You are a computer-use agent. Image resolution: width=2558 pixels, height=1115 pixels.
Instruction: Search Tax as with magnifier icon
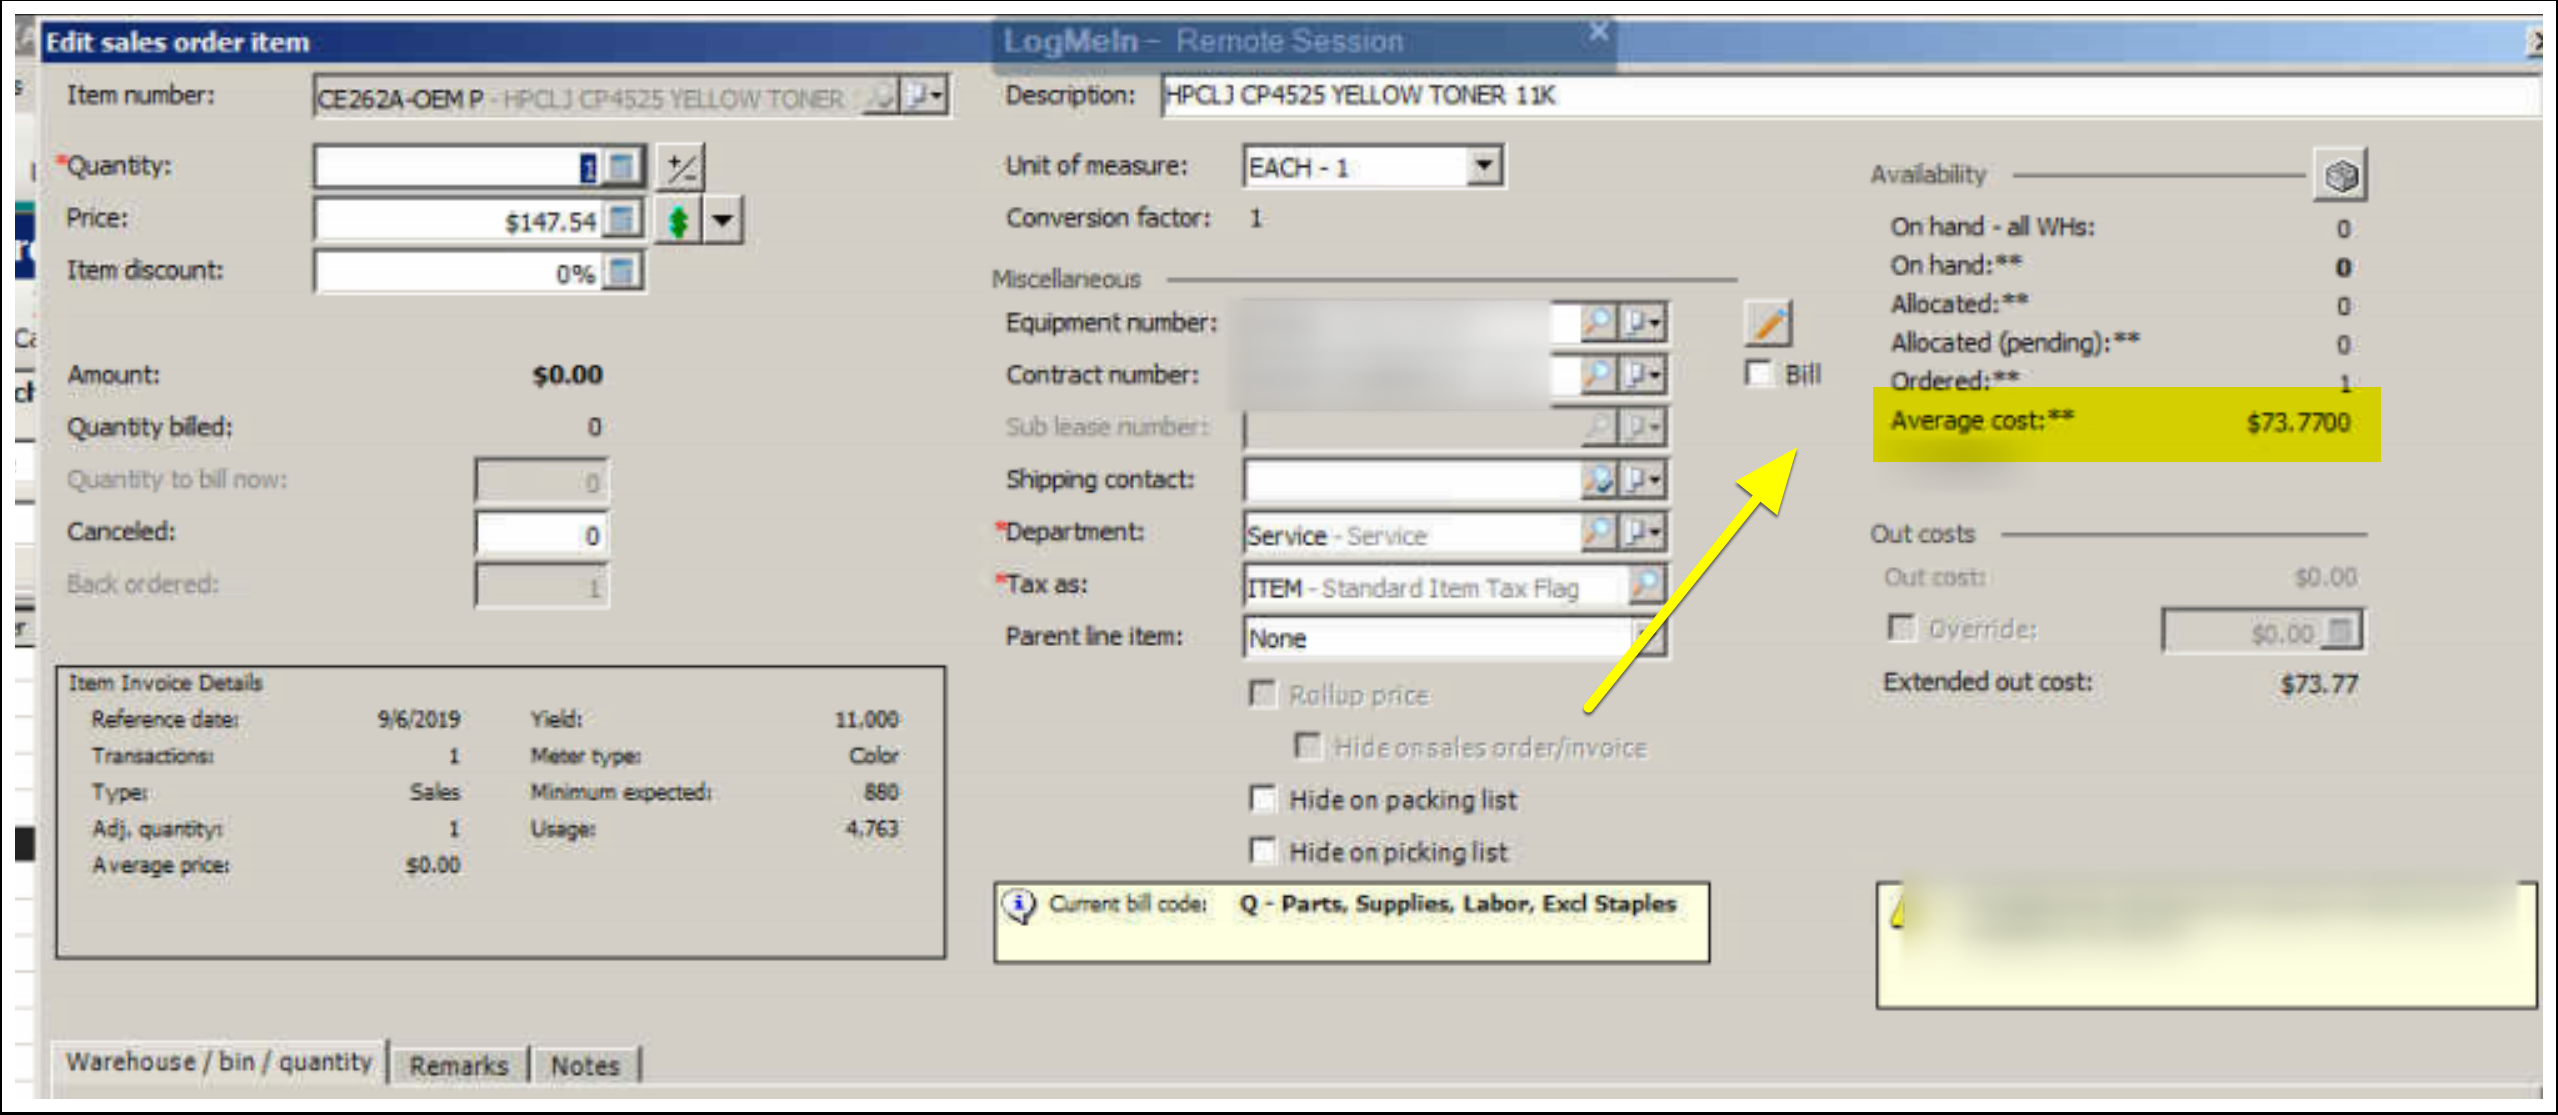1646,584
